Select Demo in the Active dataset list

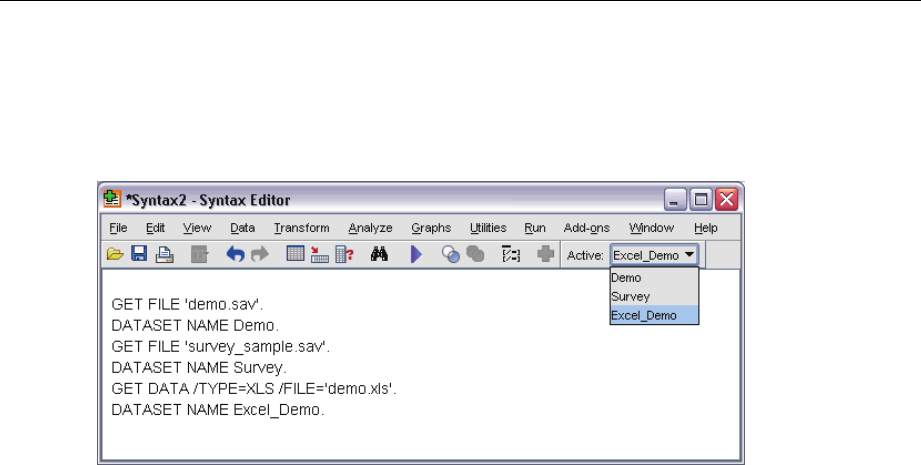[654, 278]
